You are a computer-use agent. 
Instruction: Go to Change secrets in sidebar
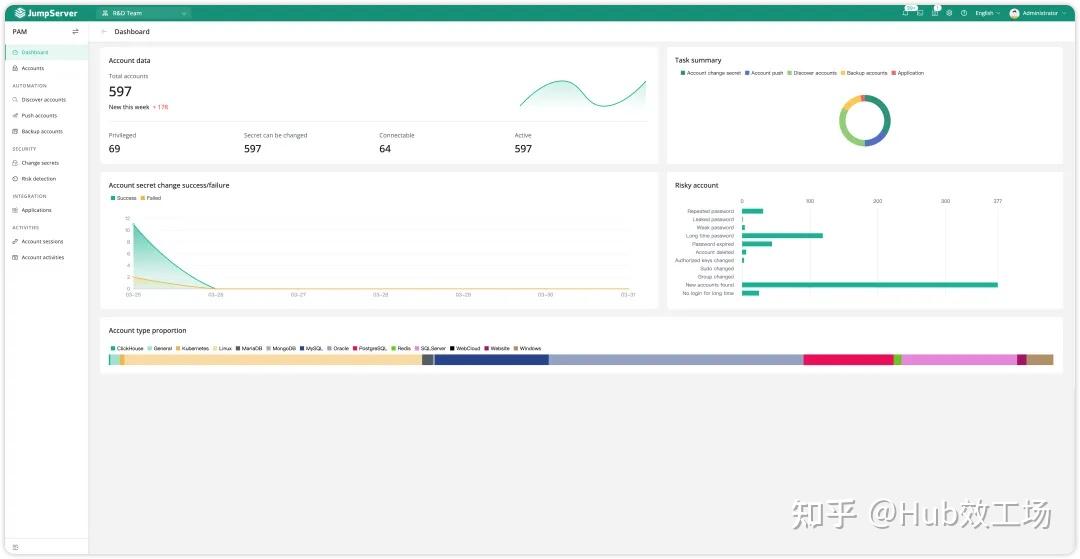coord(40,163)
